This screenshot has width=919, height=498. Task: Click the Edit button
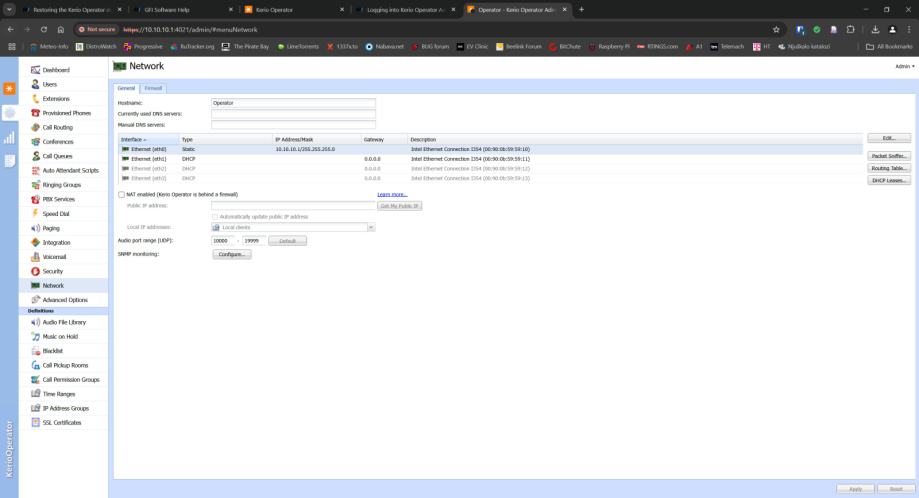tap(889, 138)
